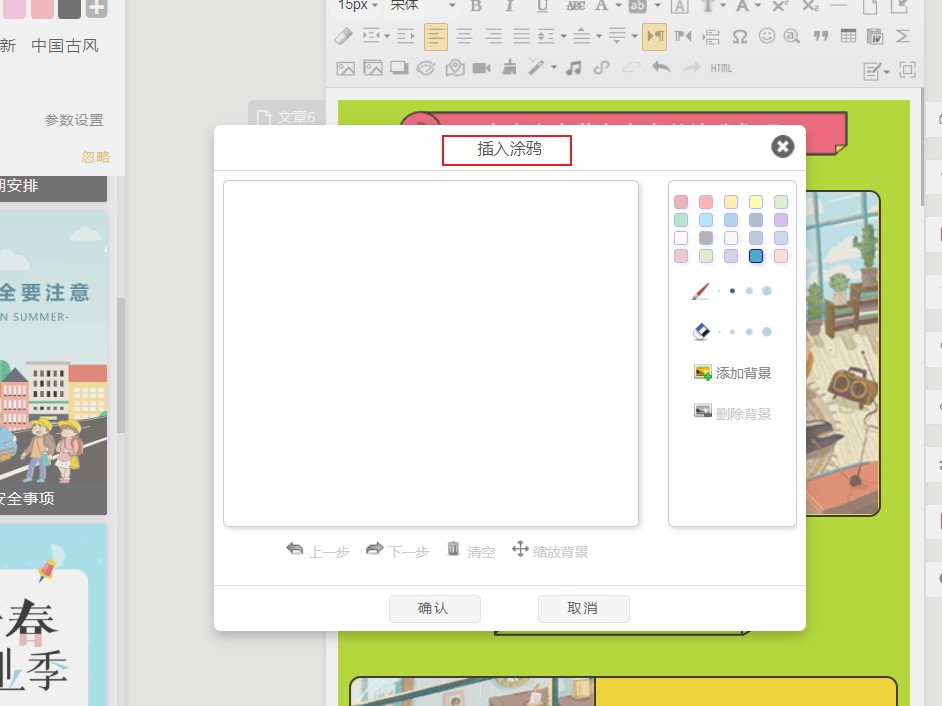Insert music with the note icon

pyautogui.click(x=573, y=68)
